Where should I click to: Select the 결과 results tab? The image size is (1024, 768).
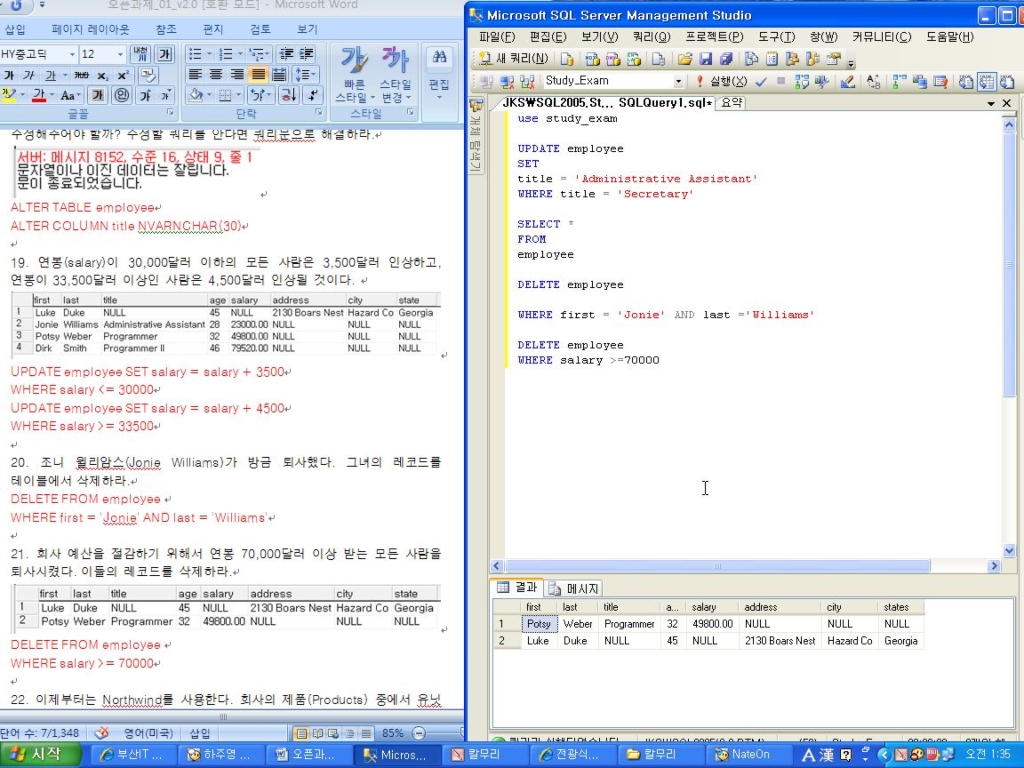(517, 588)
